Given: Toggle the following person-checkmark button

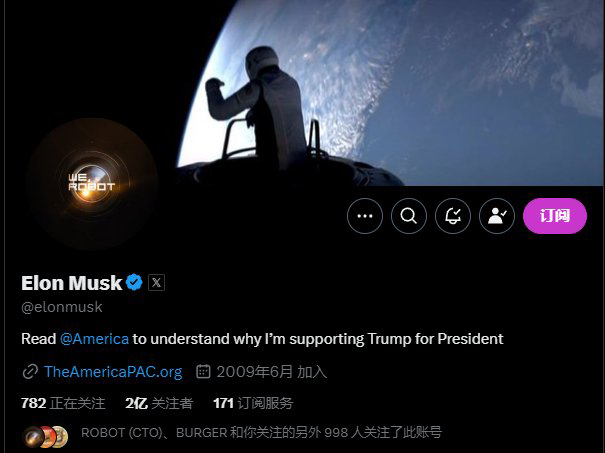Looking at the screenshot, I should [x=497, y=216].
